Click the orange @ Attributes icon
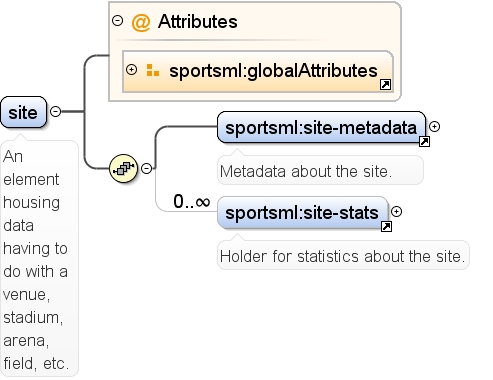This screenshot has height=380, width=493. 141,22
